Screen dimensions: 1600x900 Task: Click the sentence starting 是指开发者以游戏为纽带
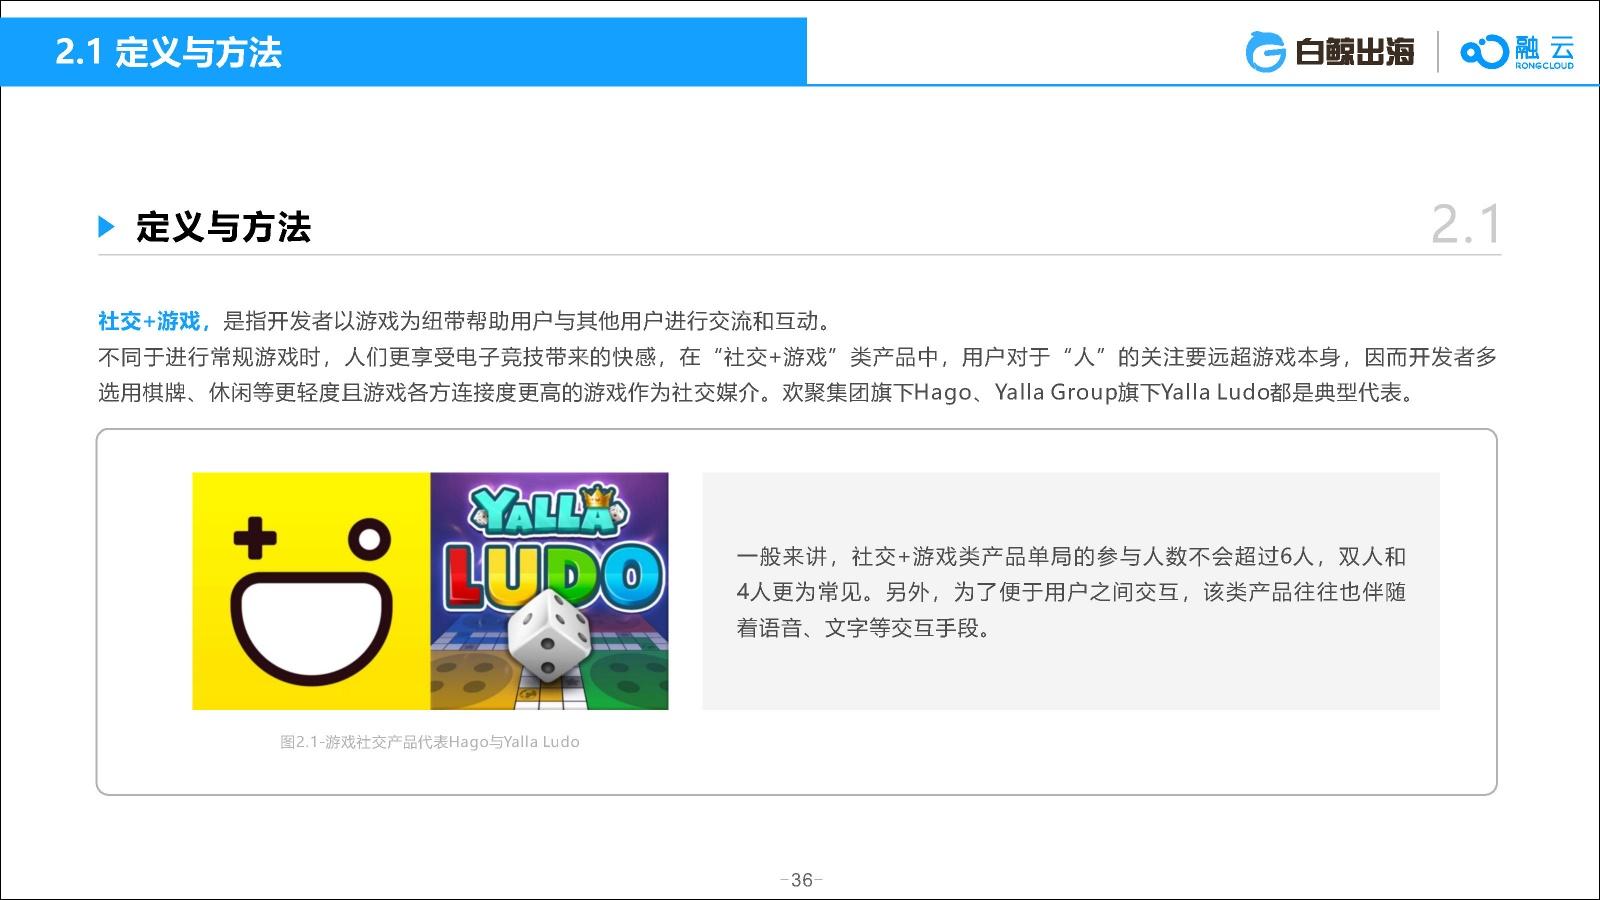[527, 321]
